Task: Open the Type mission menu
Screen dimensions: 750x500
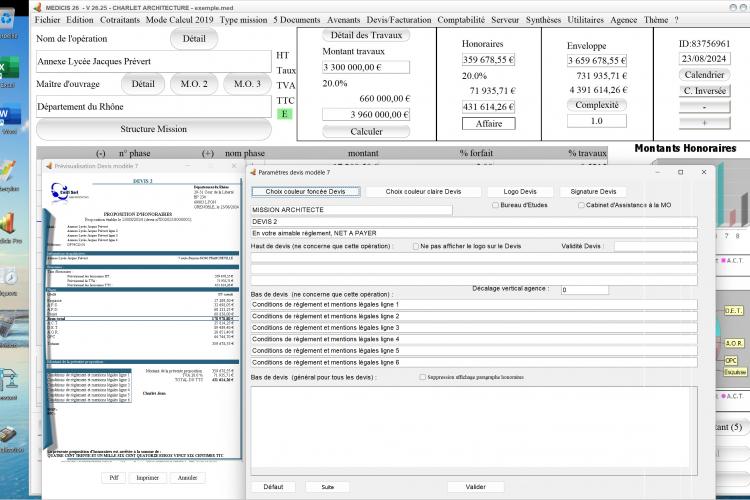Action: (243, 20)
